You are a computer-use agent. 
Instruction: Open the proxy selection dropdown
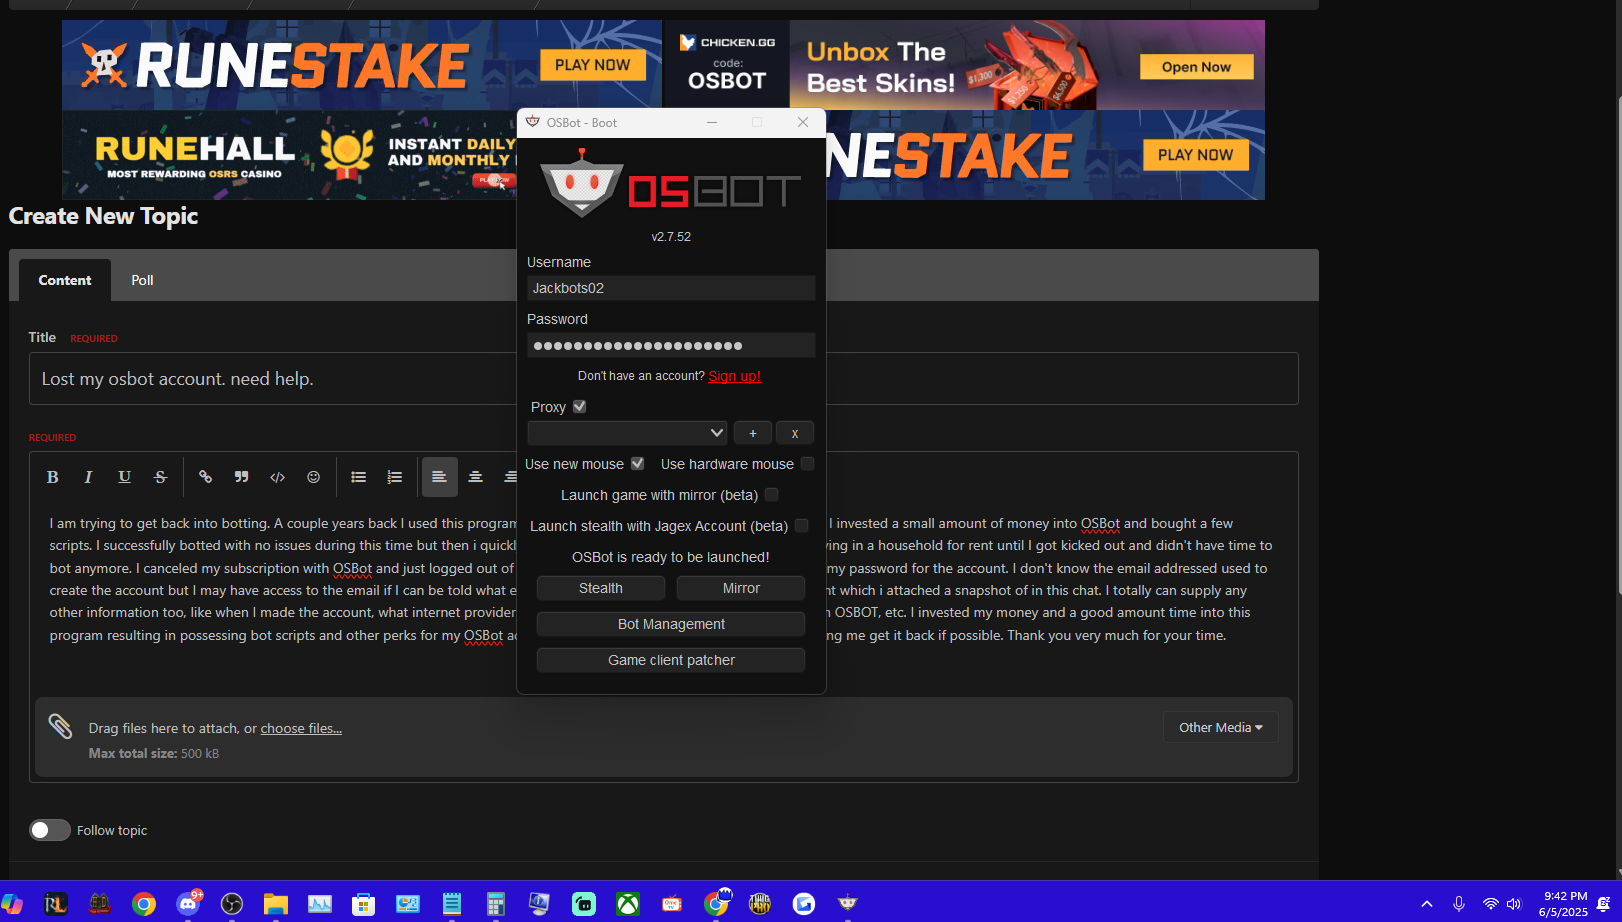coord(627,433)
